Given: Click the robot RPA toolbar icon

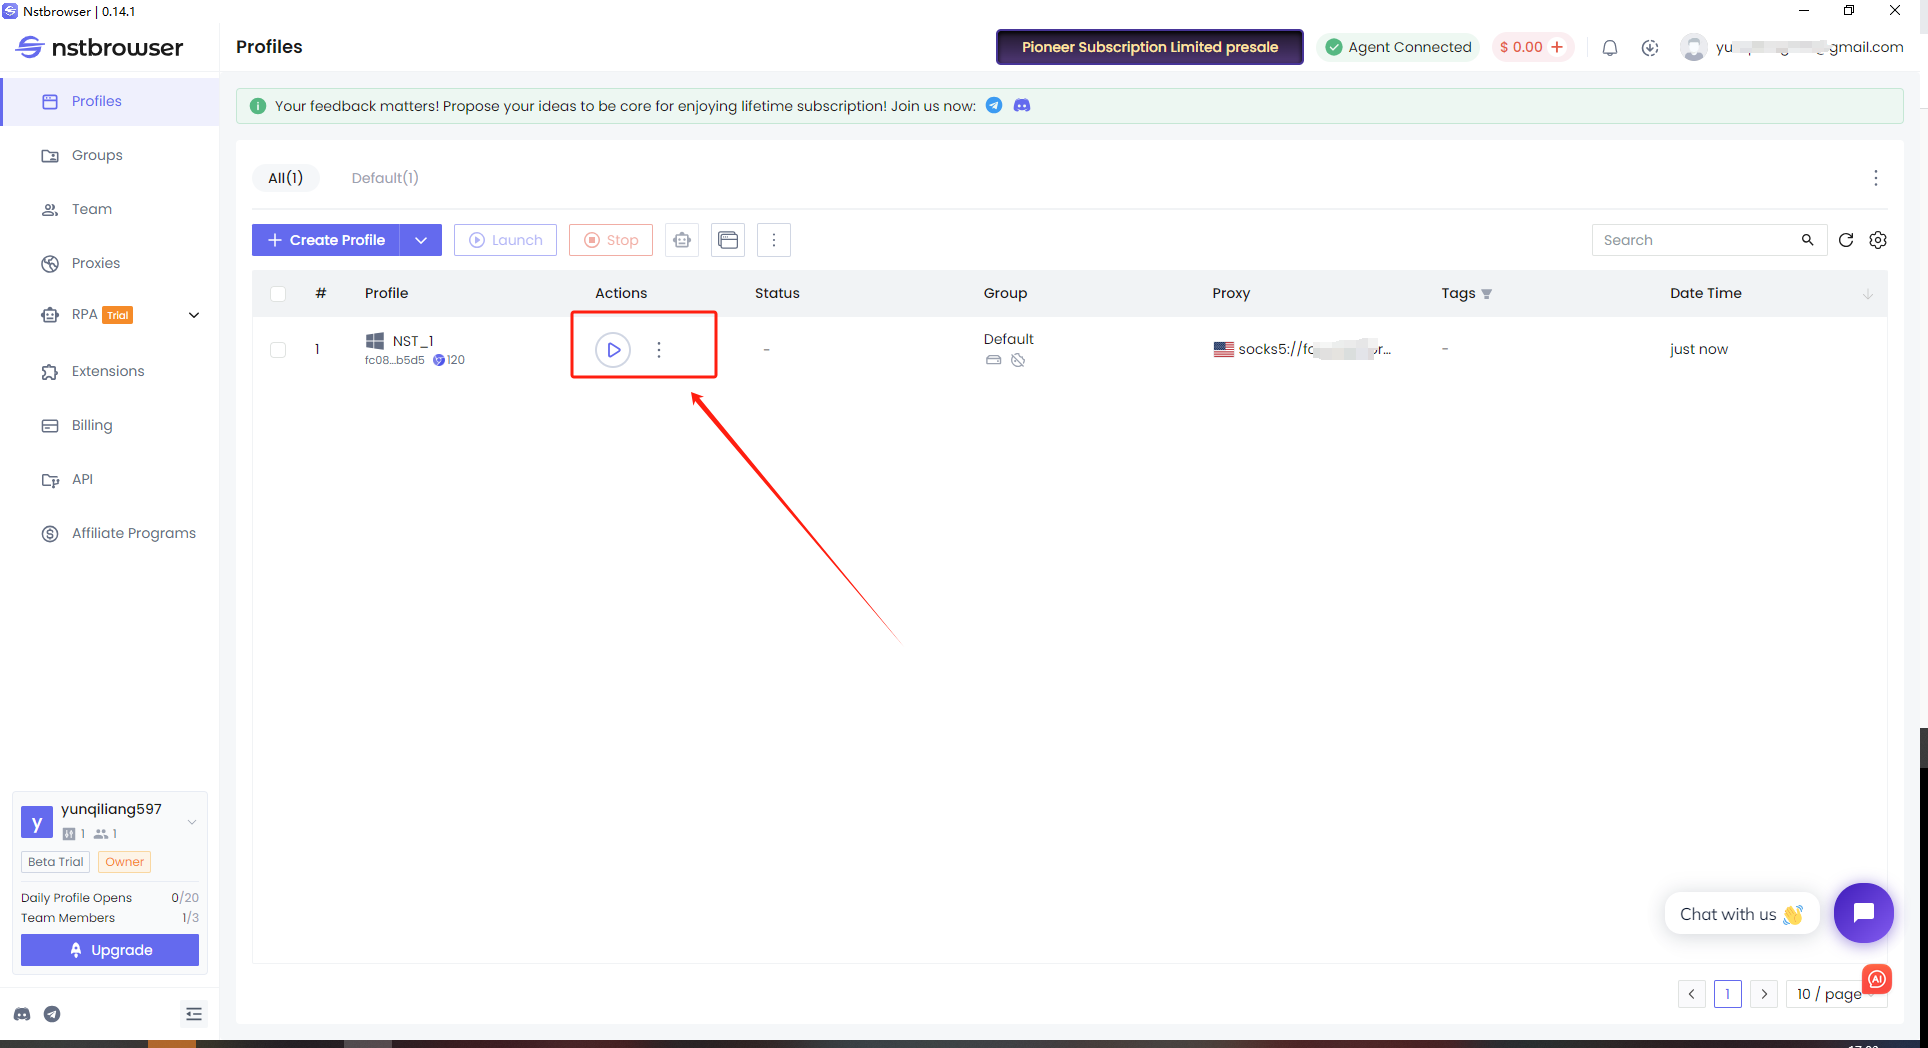Looking at the screenshot, I should click(x=682, y=240).
